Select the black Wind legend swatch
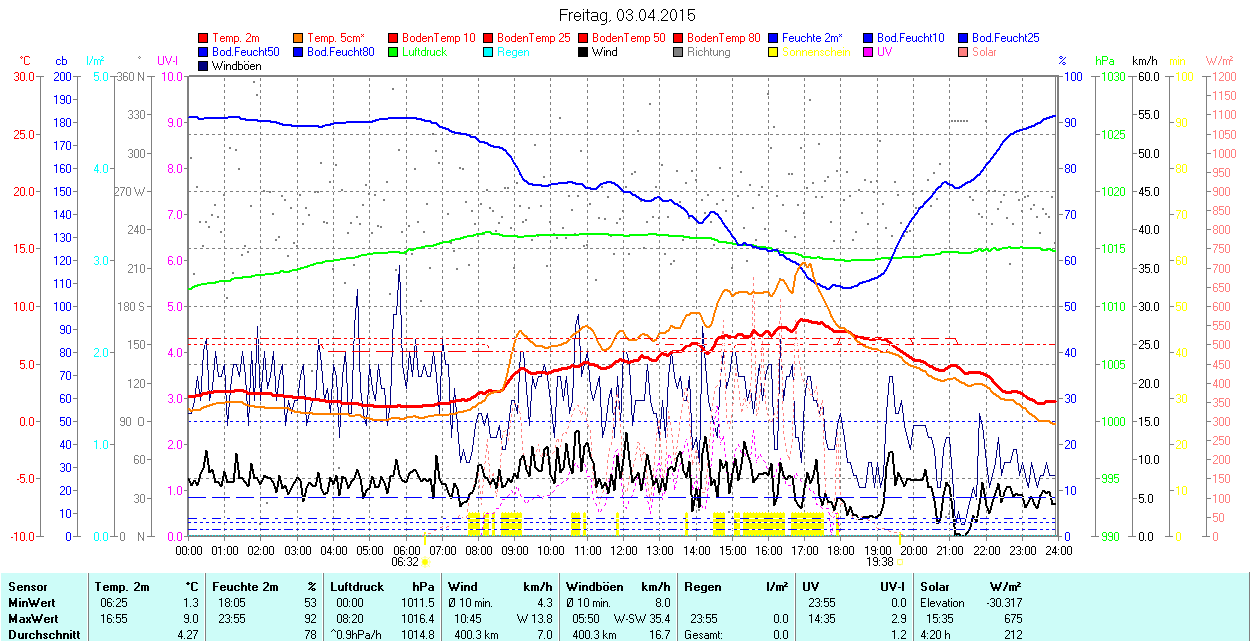This screenshot has width=1250, height=641. [x=584, y=52]
